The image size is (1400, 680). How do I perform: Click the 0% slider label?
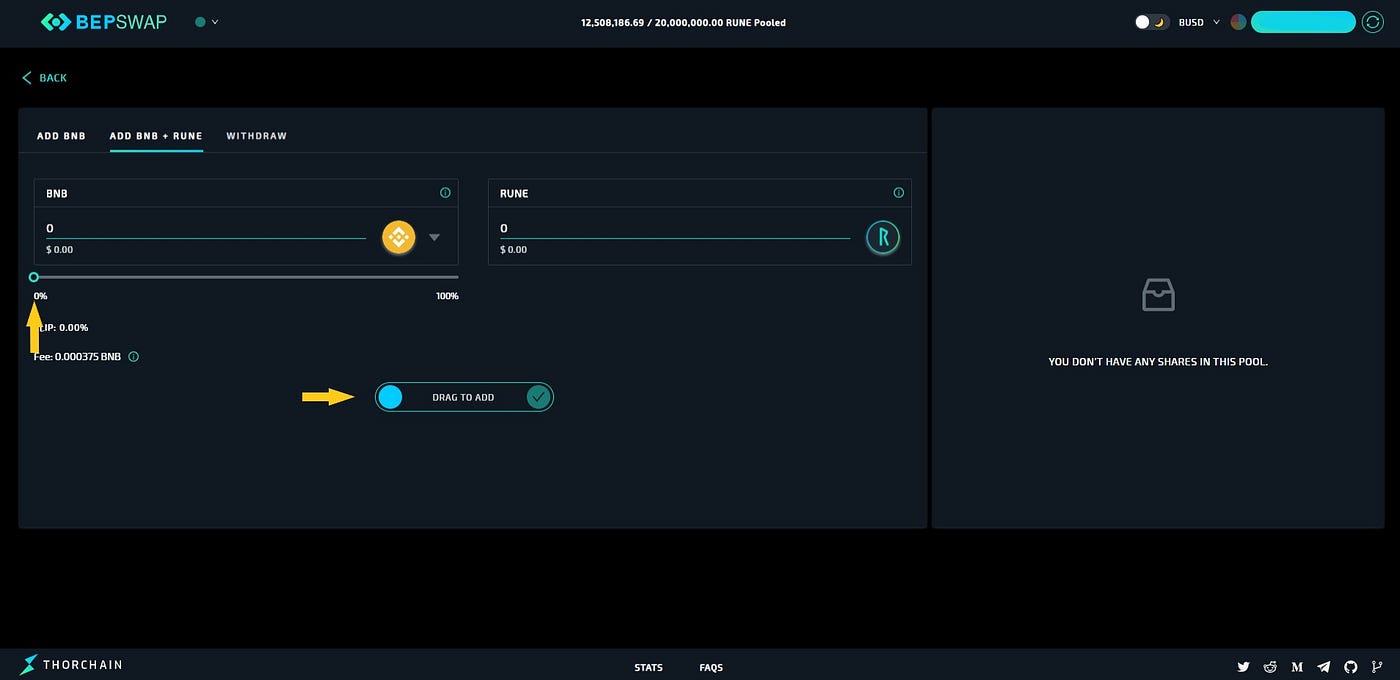point(40,296)
